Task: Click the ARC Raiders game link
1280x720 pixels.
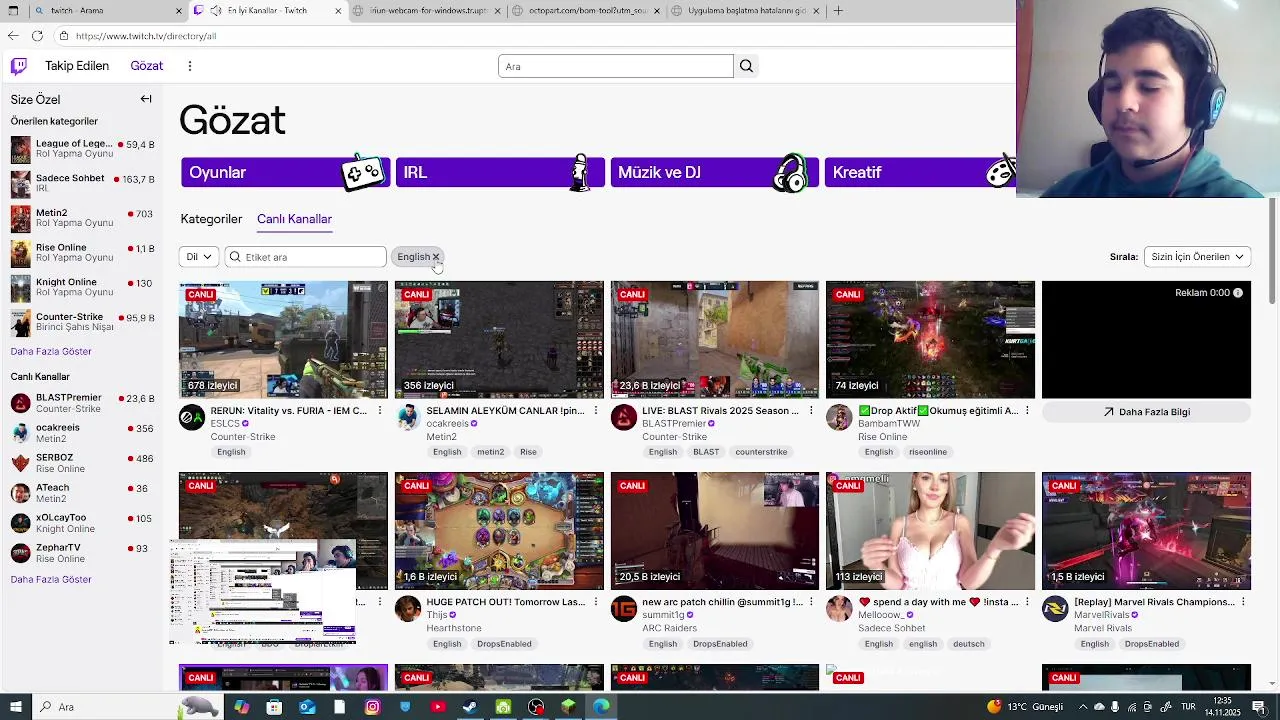Action: pos(670,628)
